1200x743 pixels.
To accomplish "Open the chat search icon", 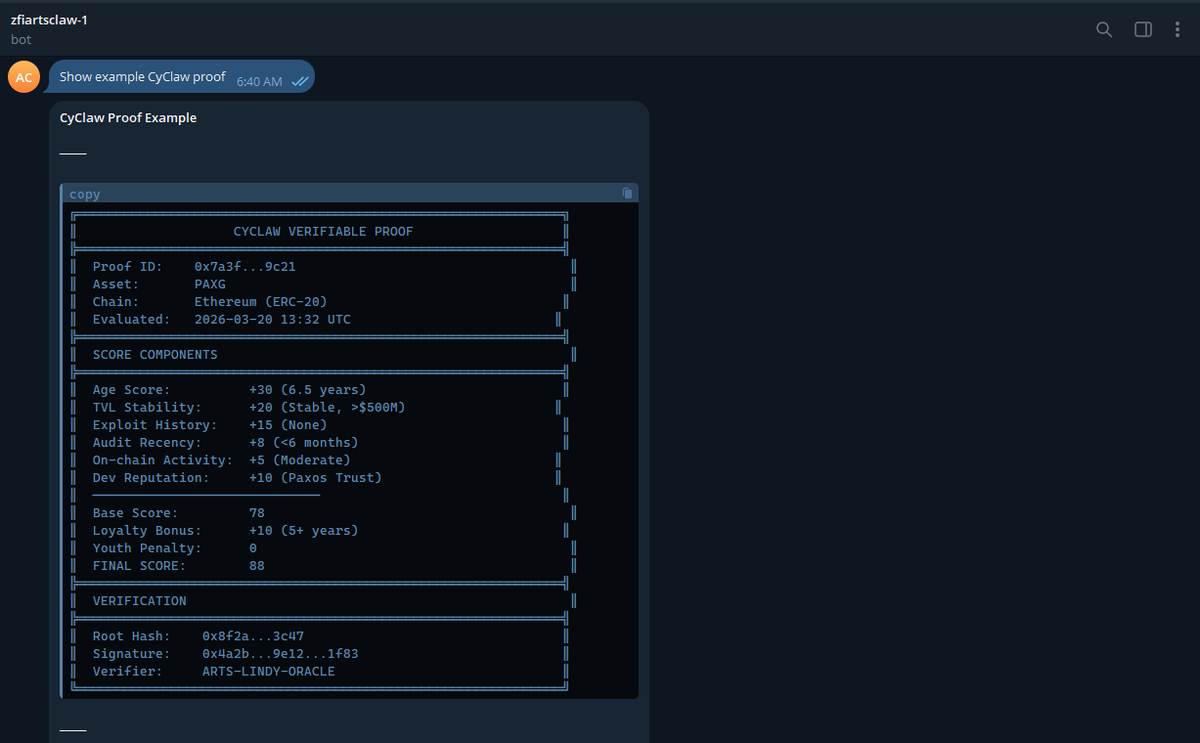I will pyautogui.click(x=1104, y=29).
